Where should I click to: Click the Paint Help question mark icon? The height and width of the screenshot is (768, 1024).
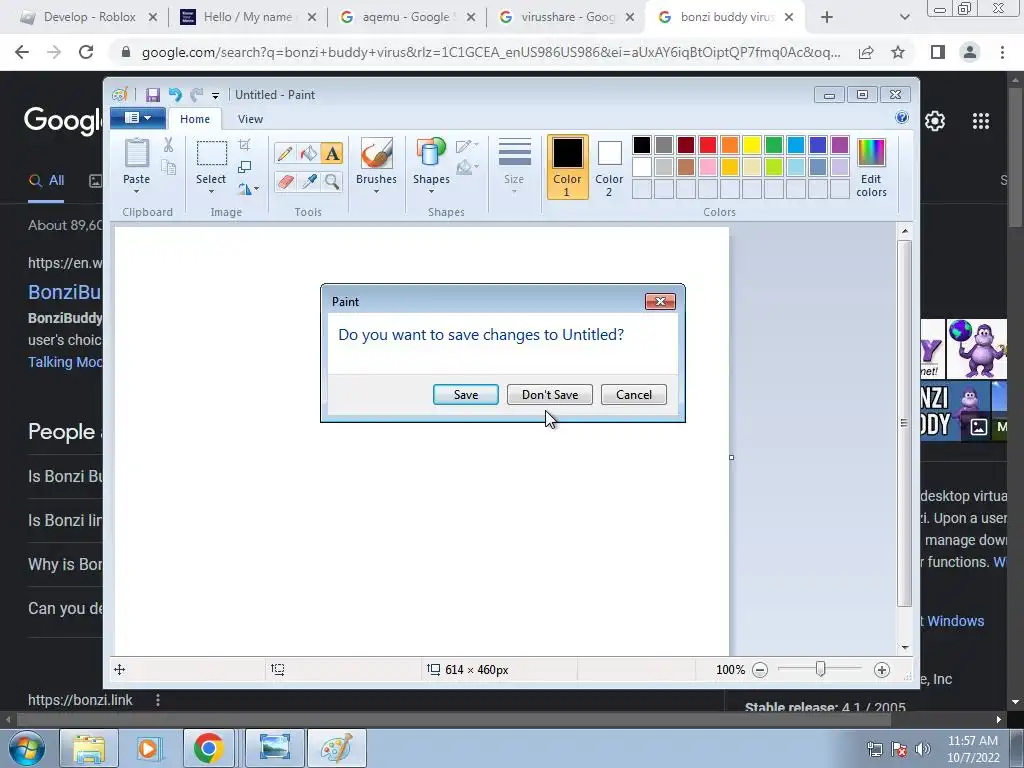click(x=902, y=118)
